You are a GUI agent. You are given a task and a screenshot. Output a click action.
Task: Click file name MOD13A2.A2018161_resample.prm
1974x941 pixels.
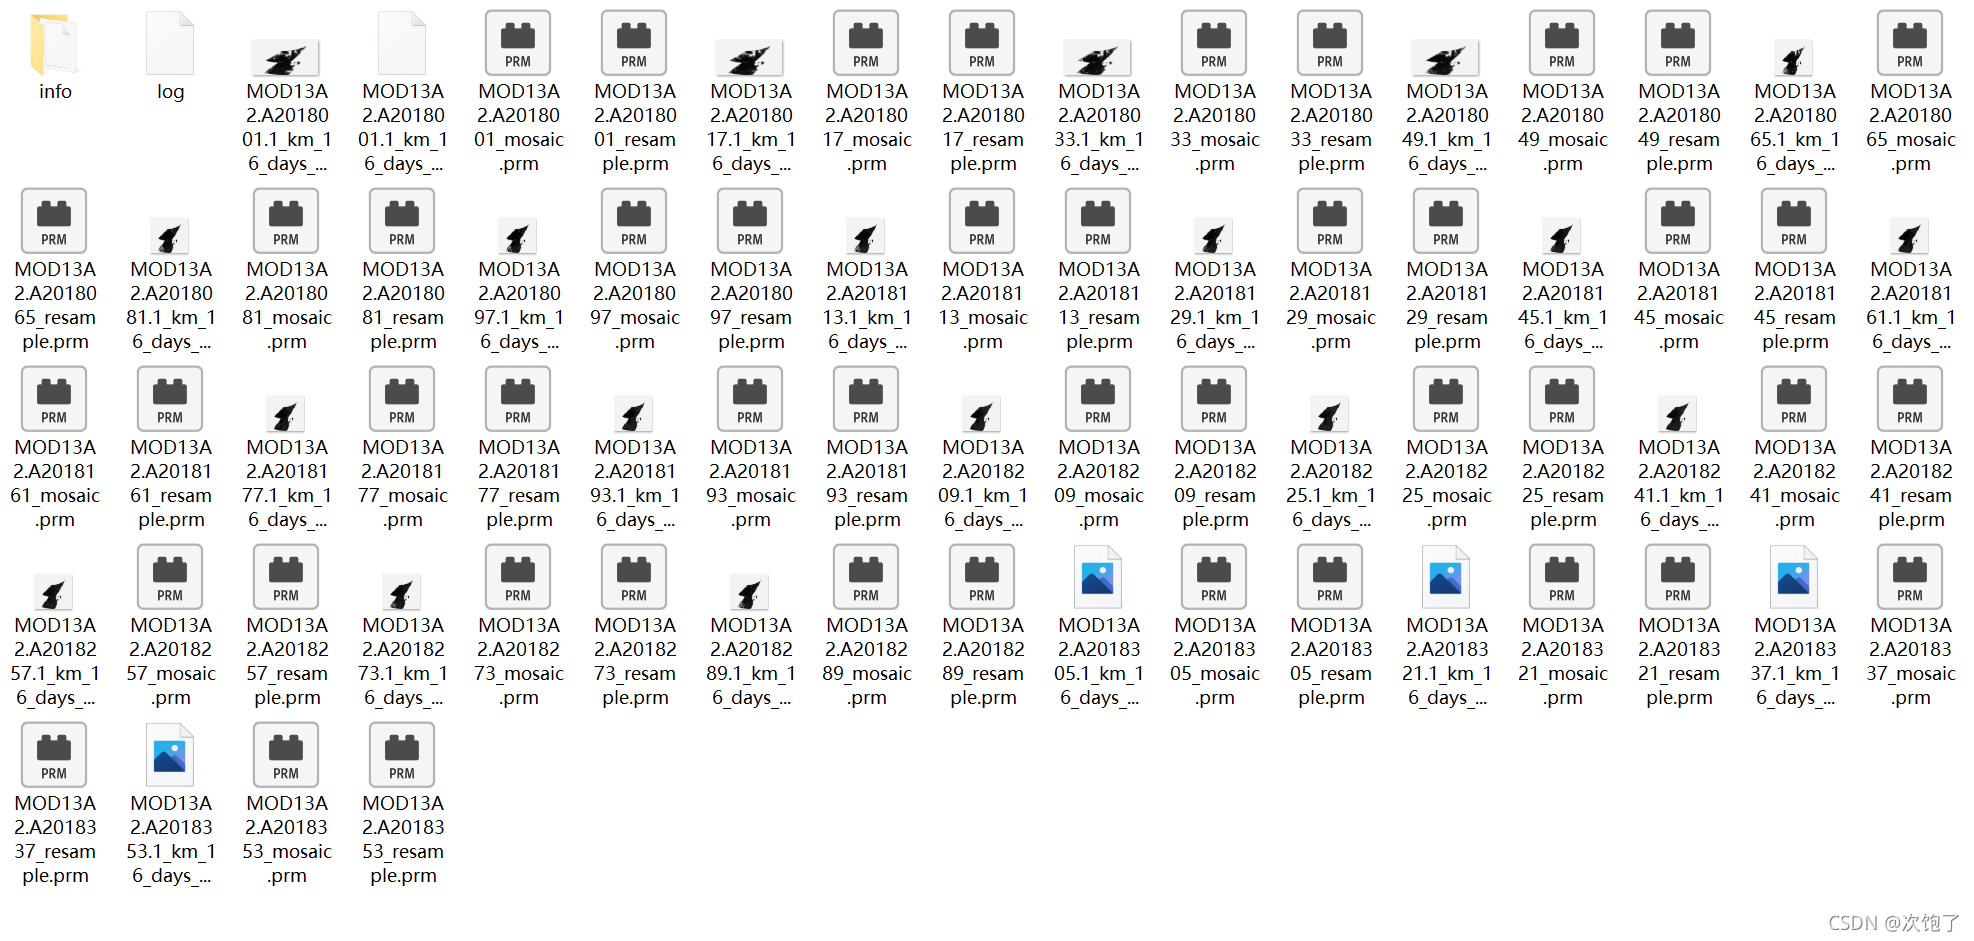tap(171, 483)
